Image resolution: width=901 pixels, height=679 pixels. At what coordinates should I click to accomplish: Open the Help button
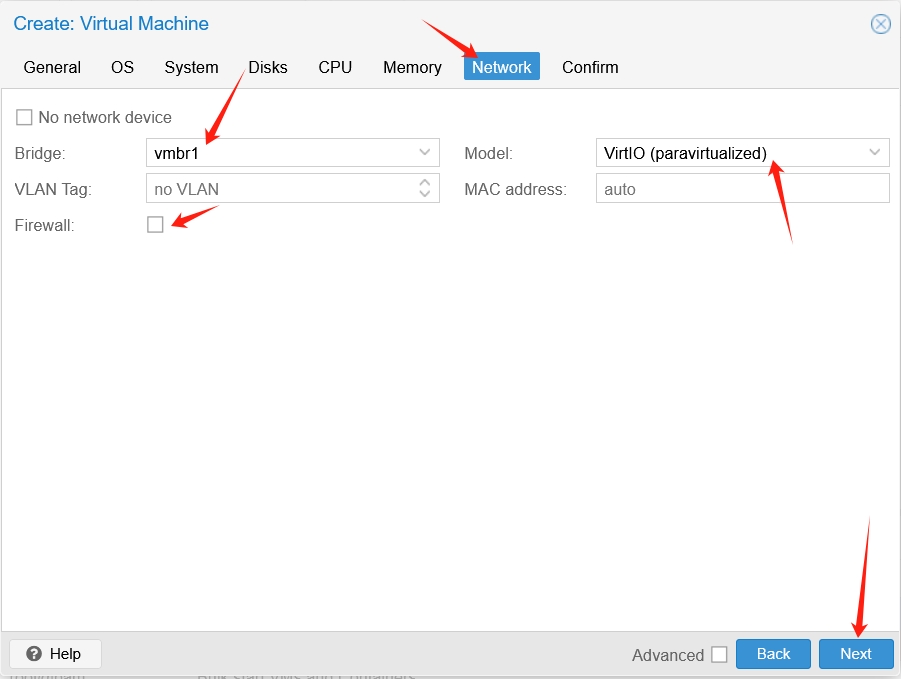(x=55, y=654)
